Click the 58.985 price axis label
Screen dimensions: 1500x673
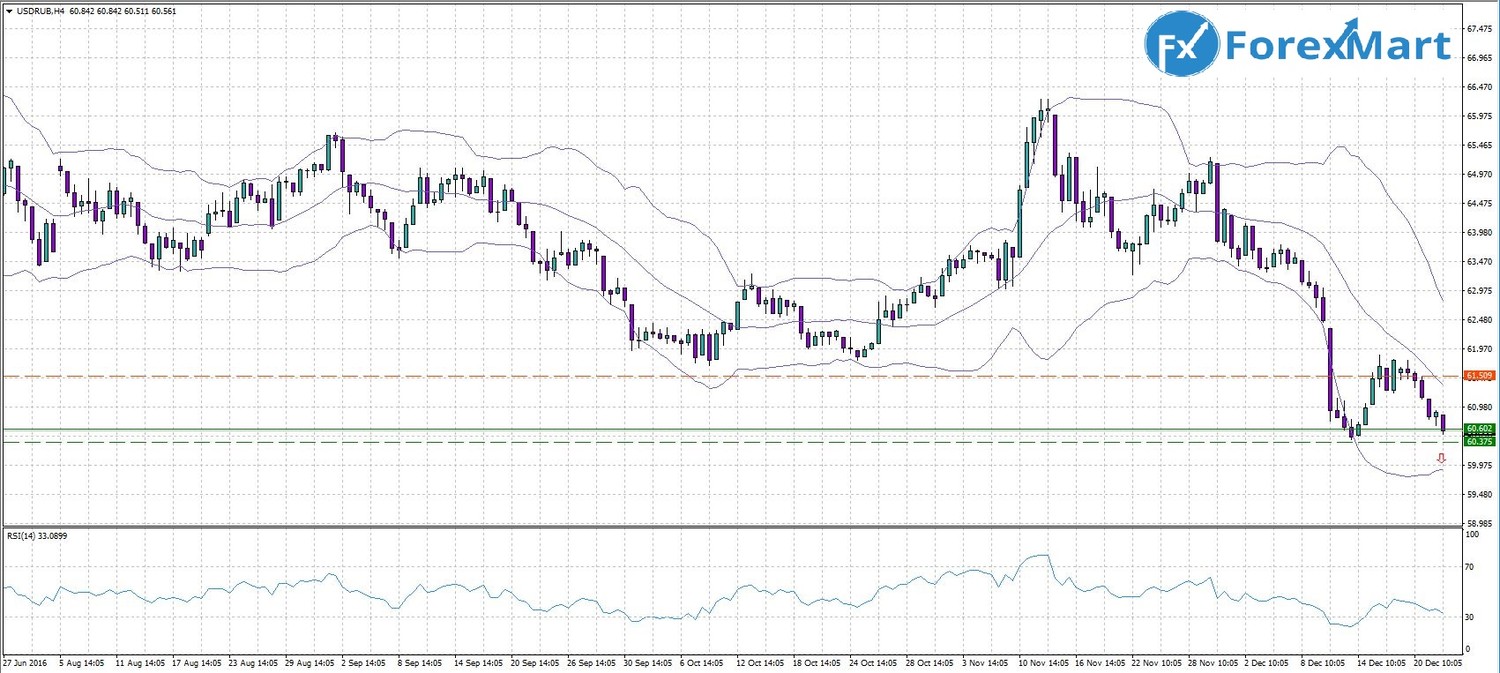coord(1479,523)
